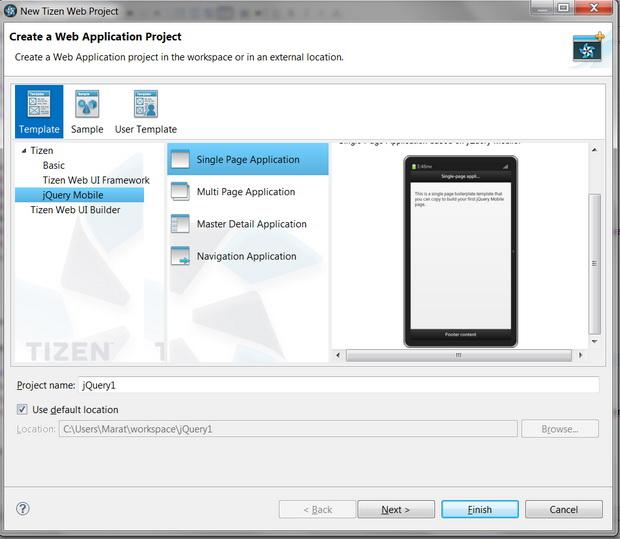
Task: Click preview horizontal scroll left arrow
Action: point(338,355)
